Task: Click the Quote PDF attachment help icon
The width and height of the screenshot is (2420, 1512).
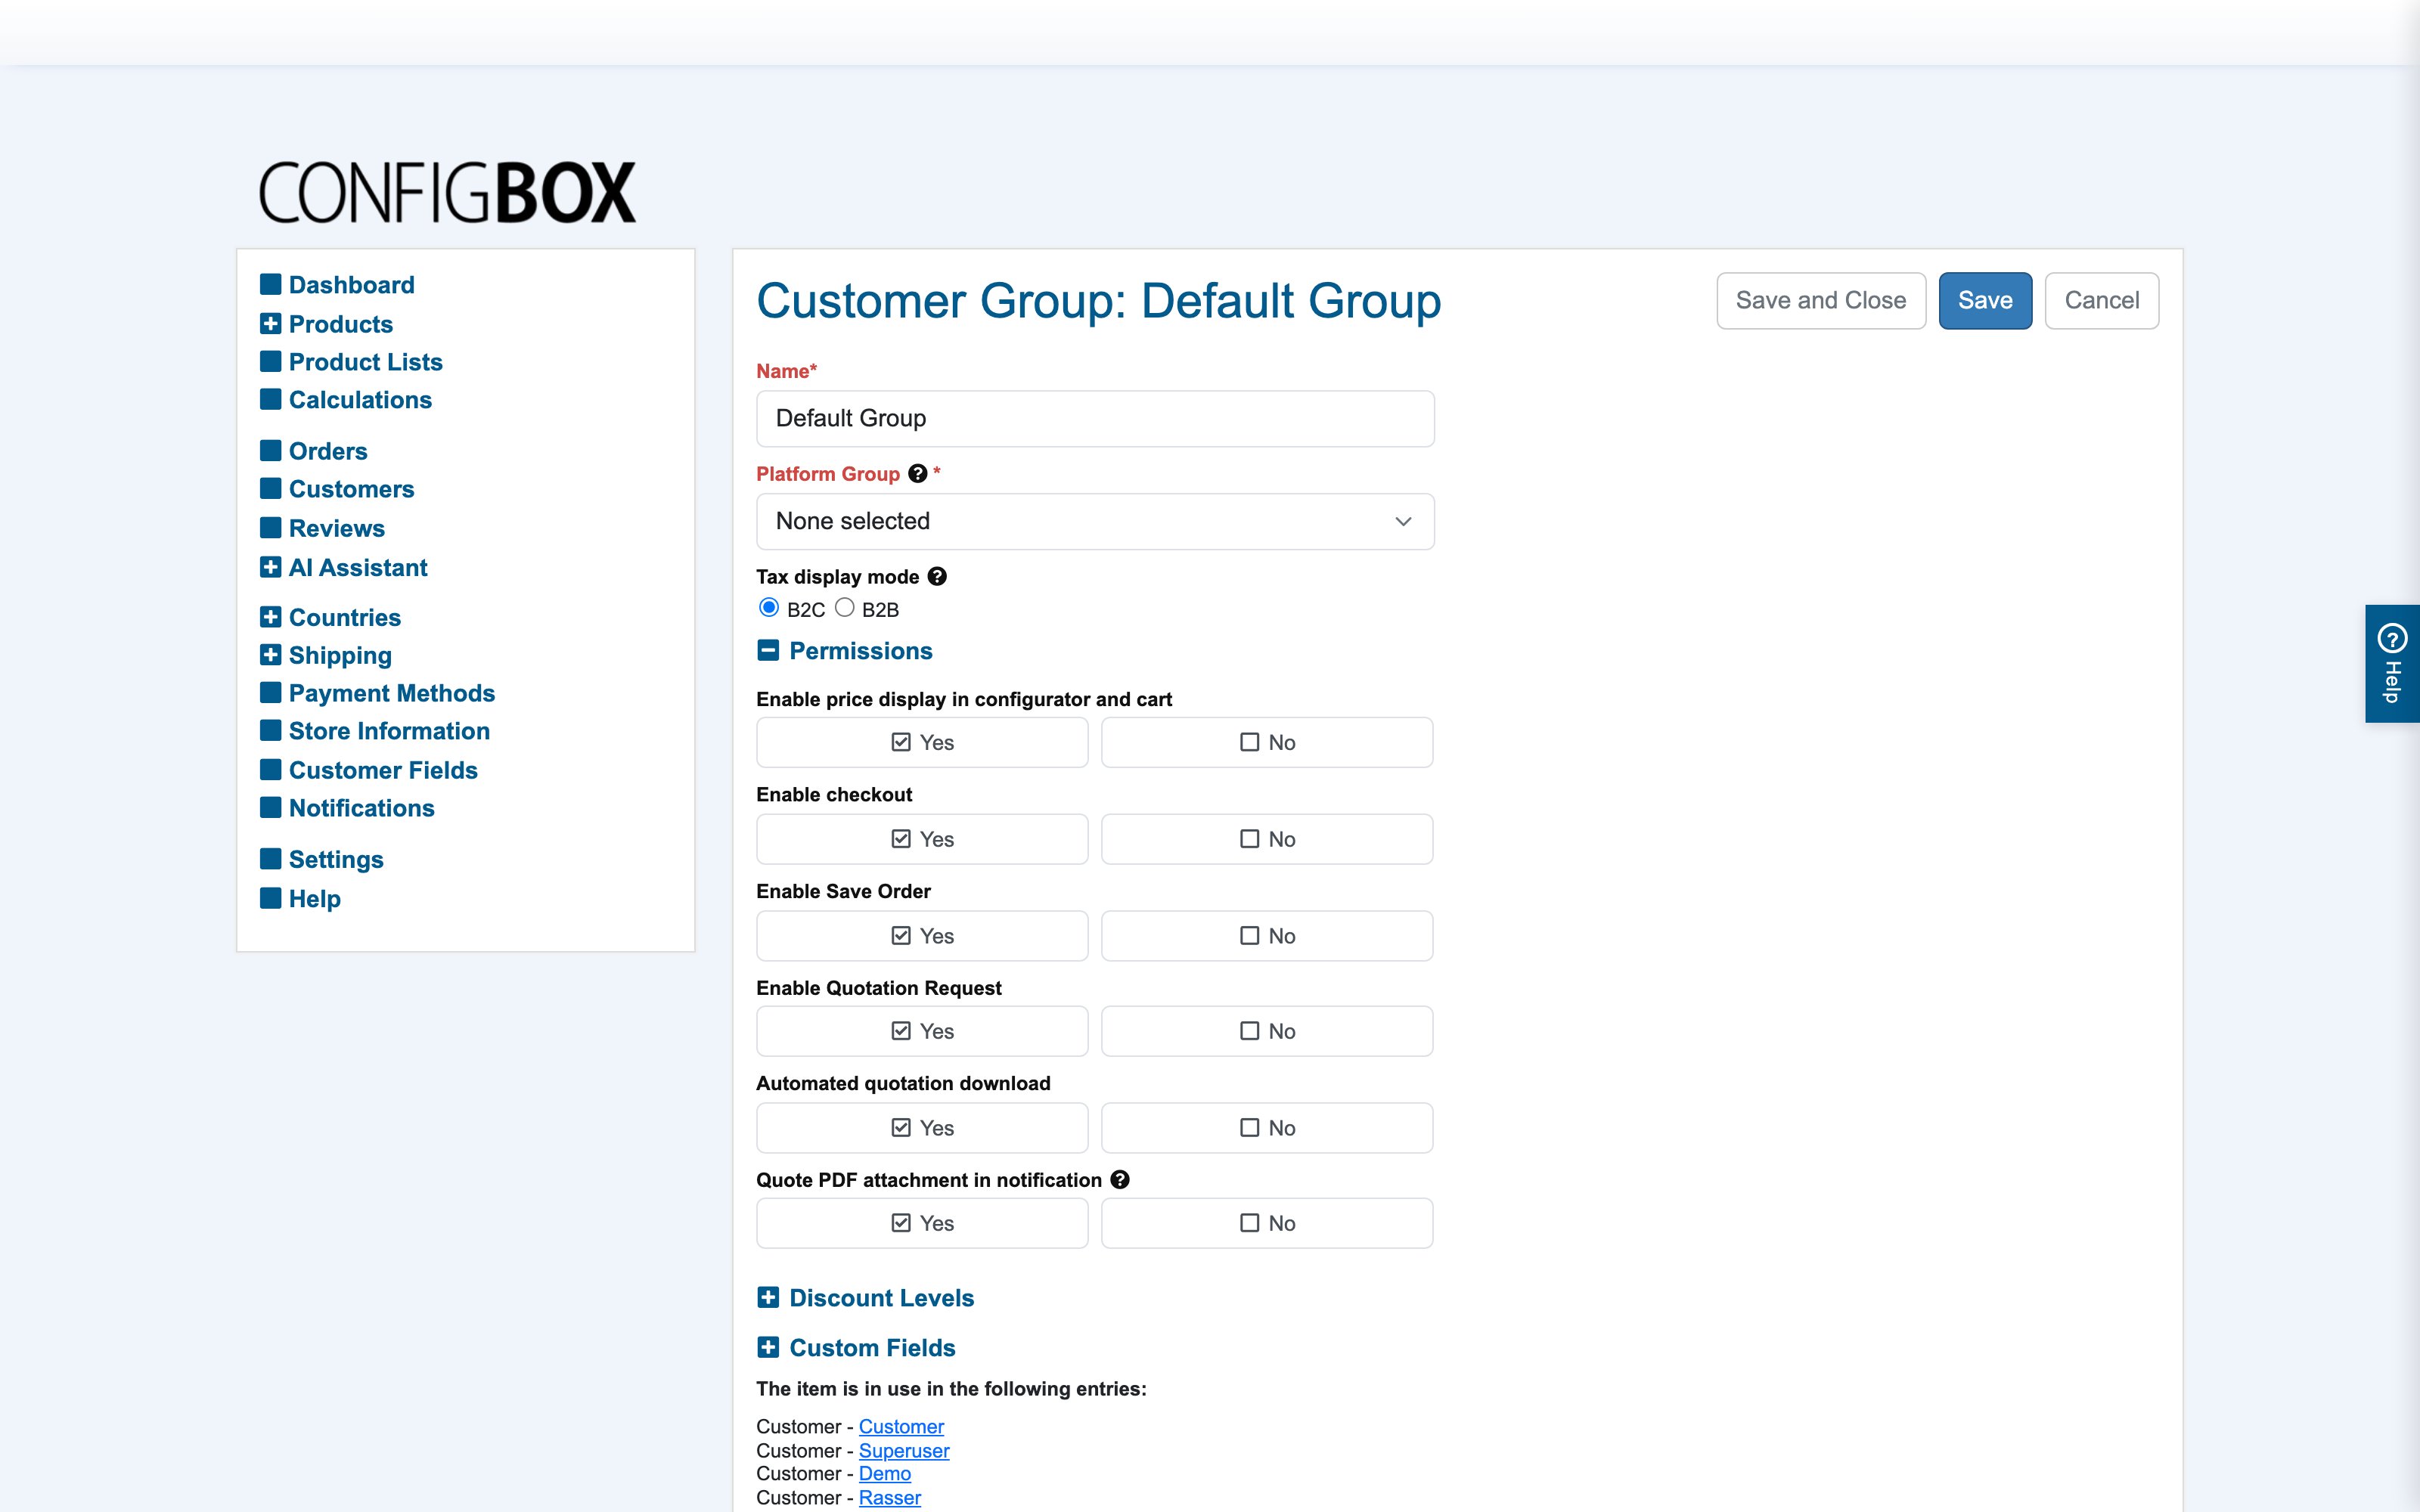Action: [1120, 1180]
